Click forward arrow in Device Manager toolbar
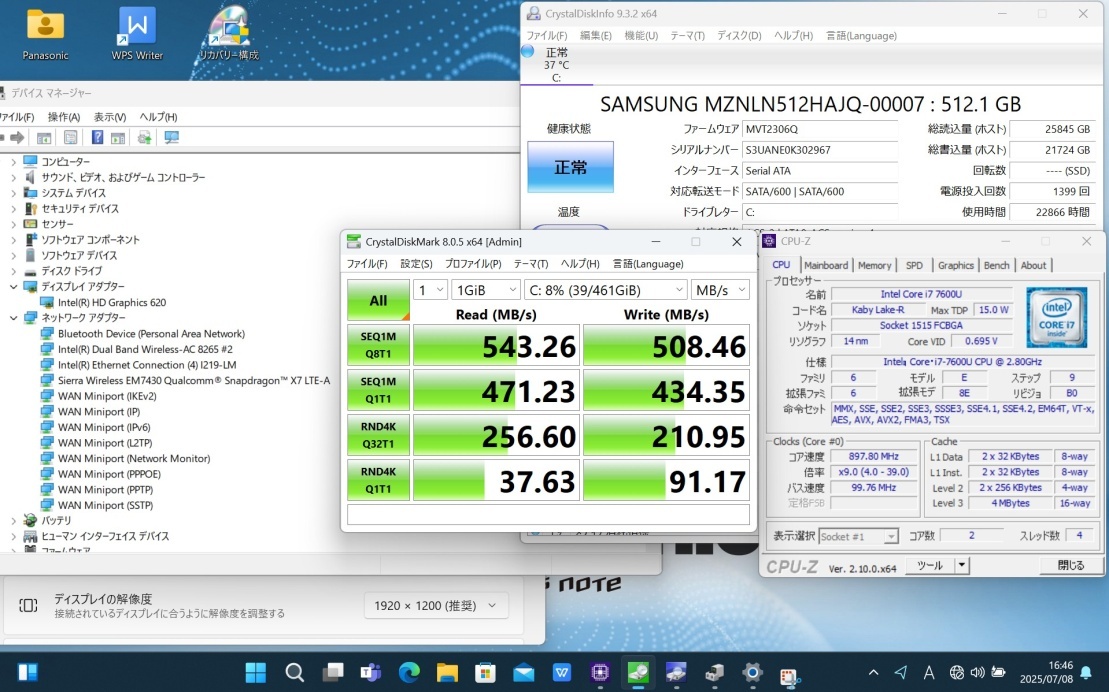The width and height of the screenshot is (1109, 692). [x=17, y=138]
